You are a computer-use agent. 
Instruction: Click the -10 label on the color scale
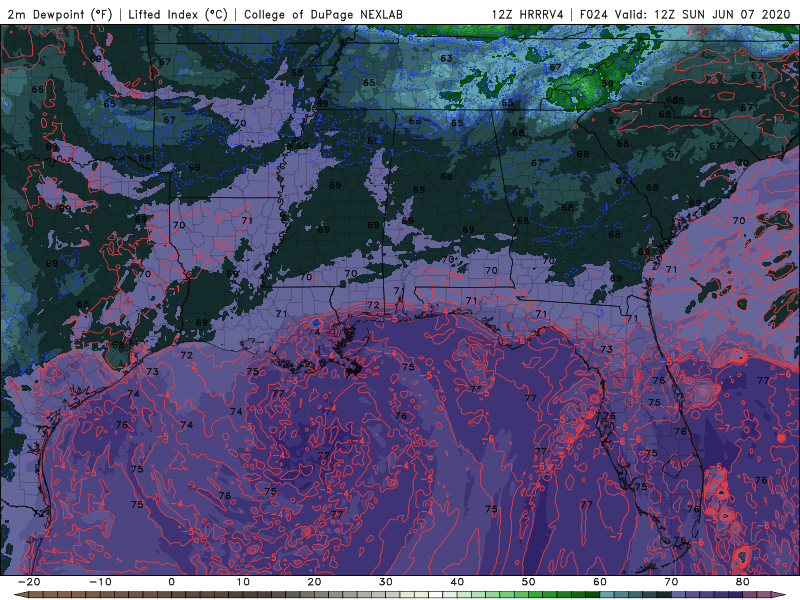100,582
